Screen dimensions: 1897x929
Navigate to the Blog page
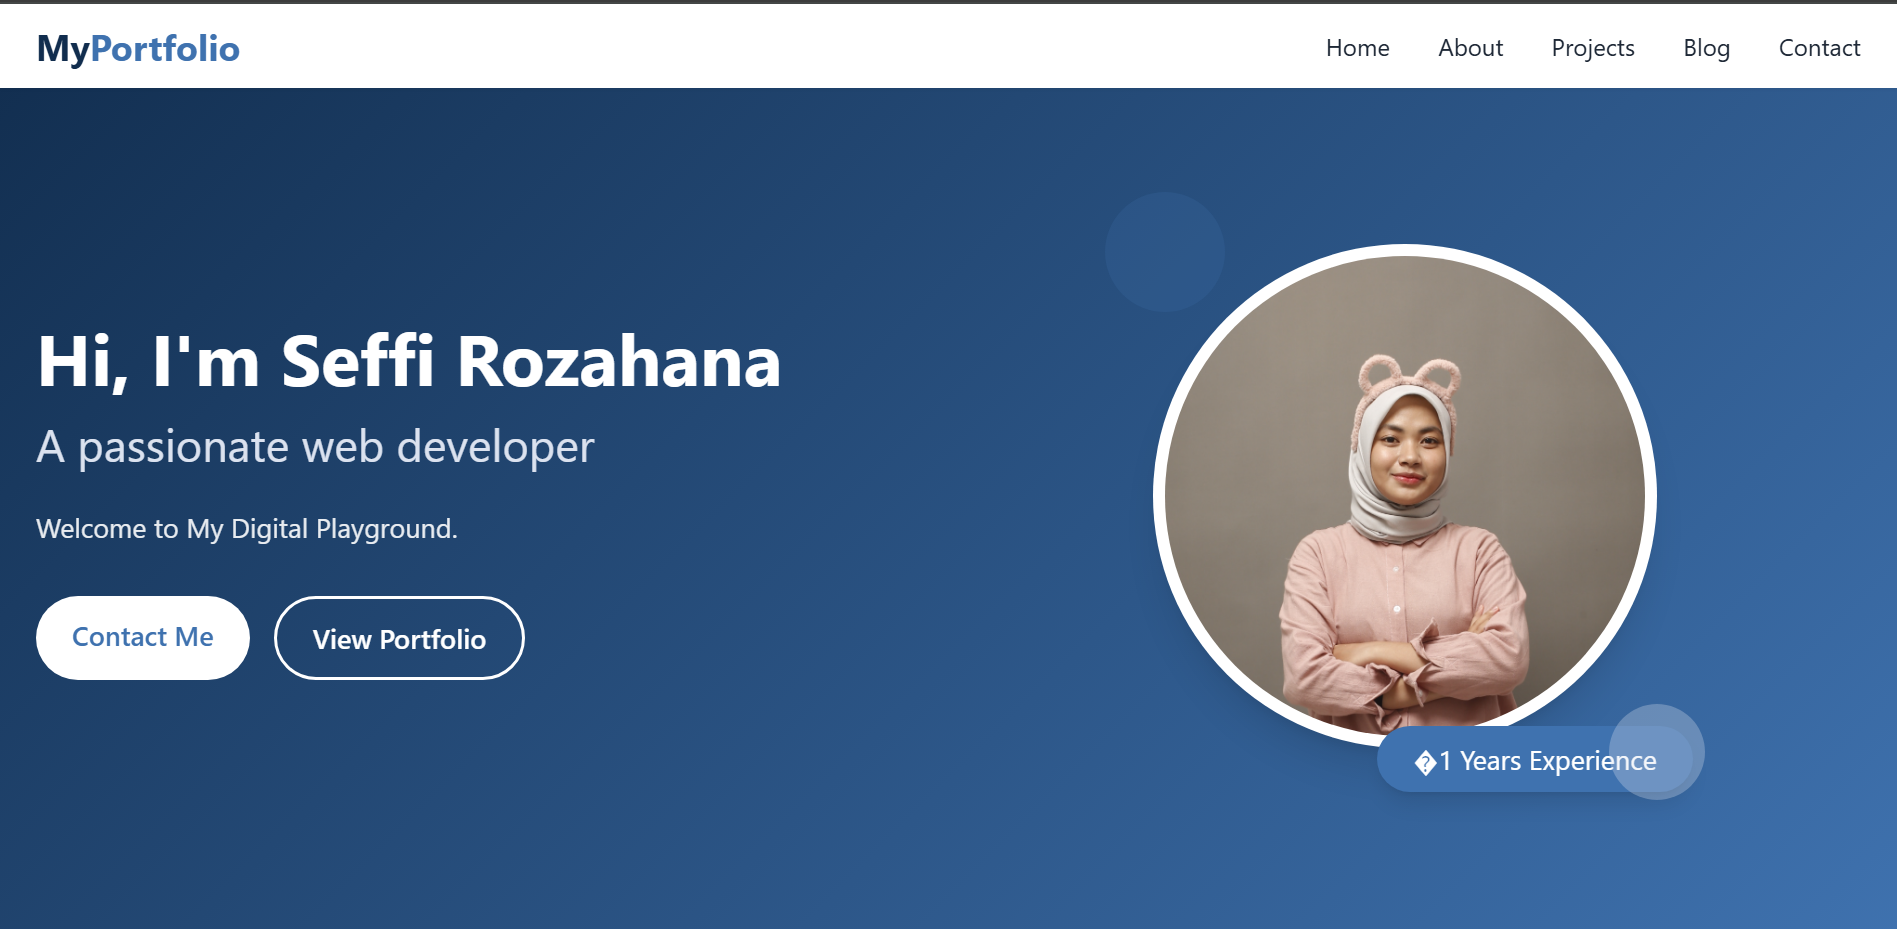click(1706, 48)
